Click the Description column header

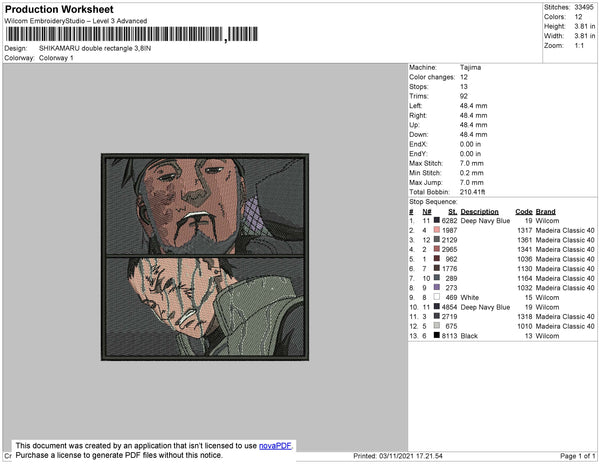click(x=479, y=212)
